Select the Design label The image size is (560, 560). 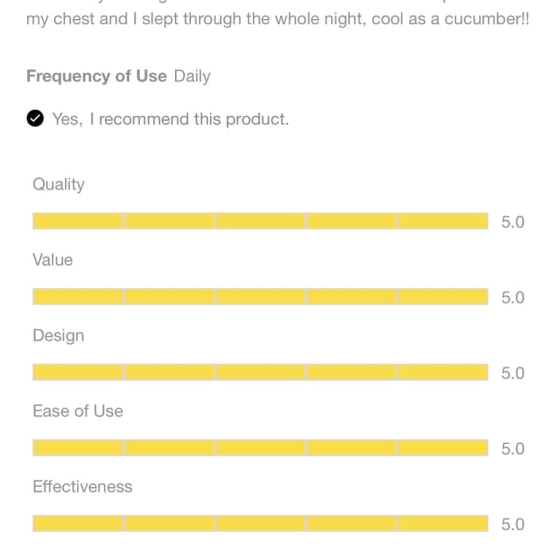[58, 336]
